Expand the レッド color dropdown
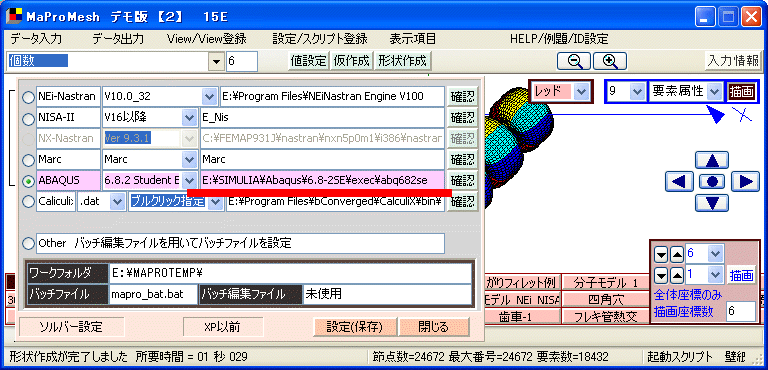Screen dimensions: 768x370 [x=581, y=91]
